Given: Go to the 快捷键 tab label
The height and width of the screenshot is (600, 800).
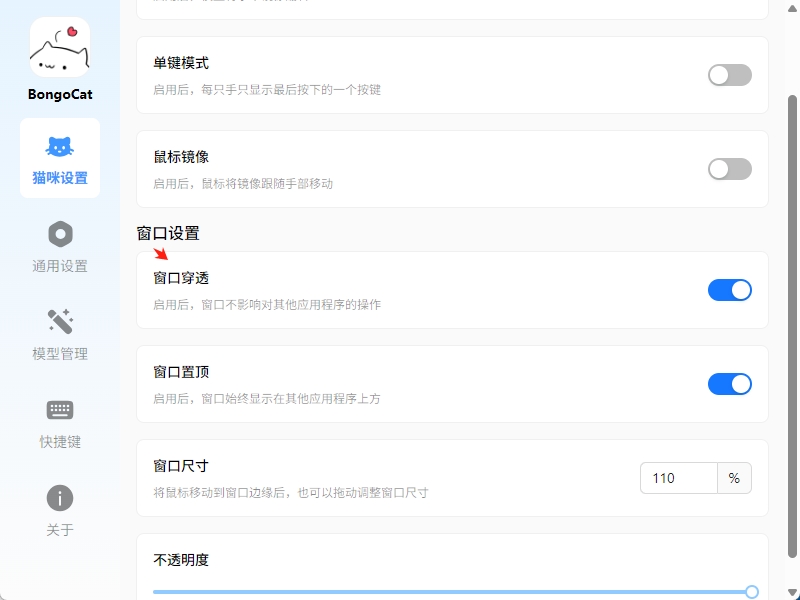Looking at the screenshot, I should (60, 442).
